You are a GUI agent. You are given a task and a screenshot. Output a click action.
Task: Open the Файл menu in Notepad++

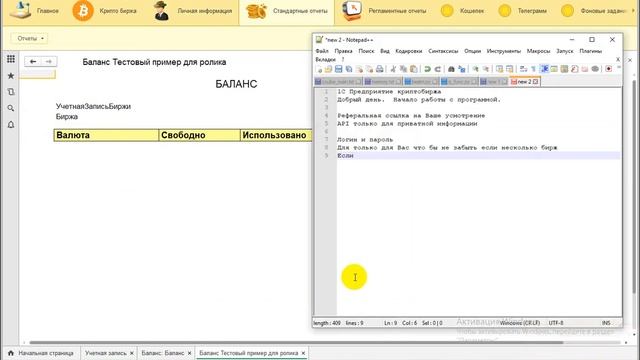click(x=322, y=51)
